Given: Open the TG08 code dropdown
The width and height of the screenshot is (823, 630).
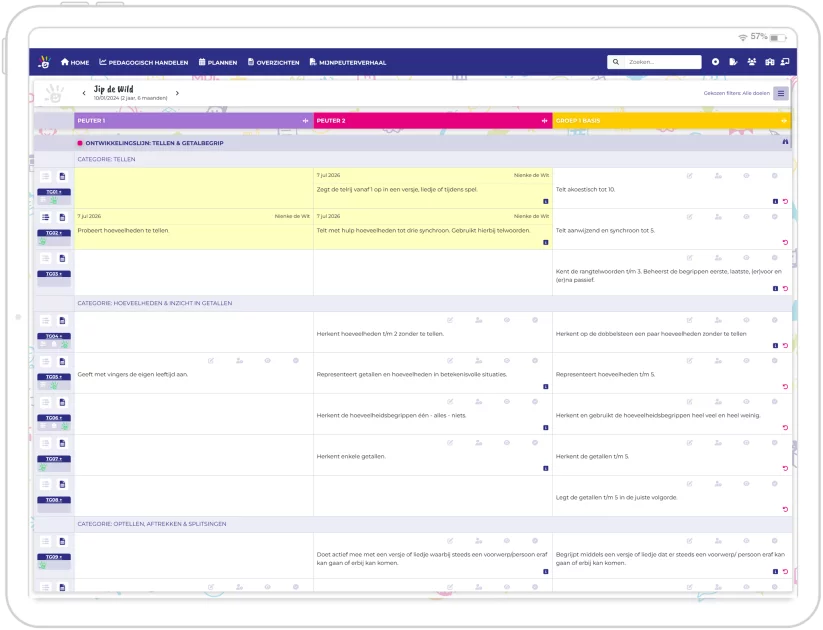Looking at the screenshot, I should (x=54, y=500).
